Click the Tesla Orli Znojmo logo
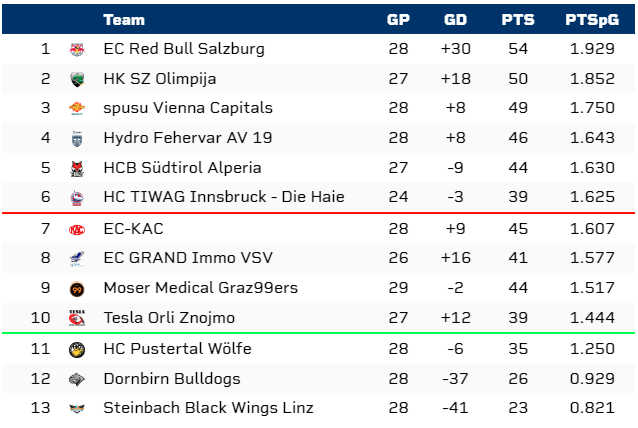The image size is (638, 428). point(77,319)
